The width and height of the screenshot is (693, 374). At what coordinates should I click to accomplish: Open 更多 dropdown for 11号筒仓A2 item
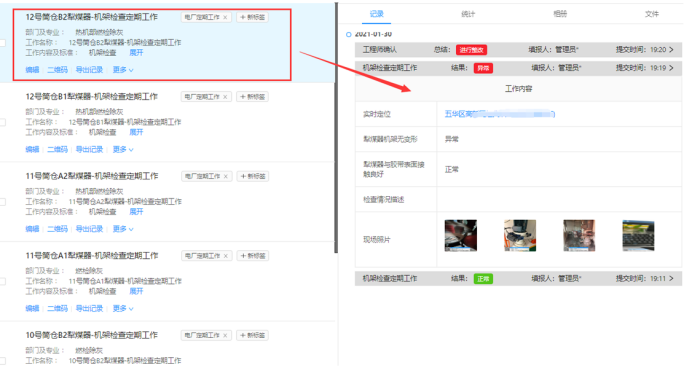123,229
